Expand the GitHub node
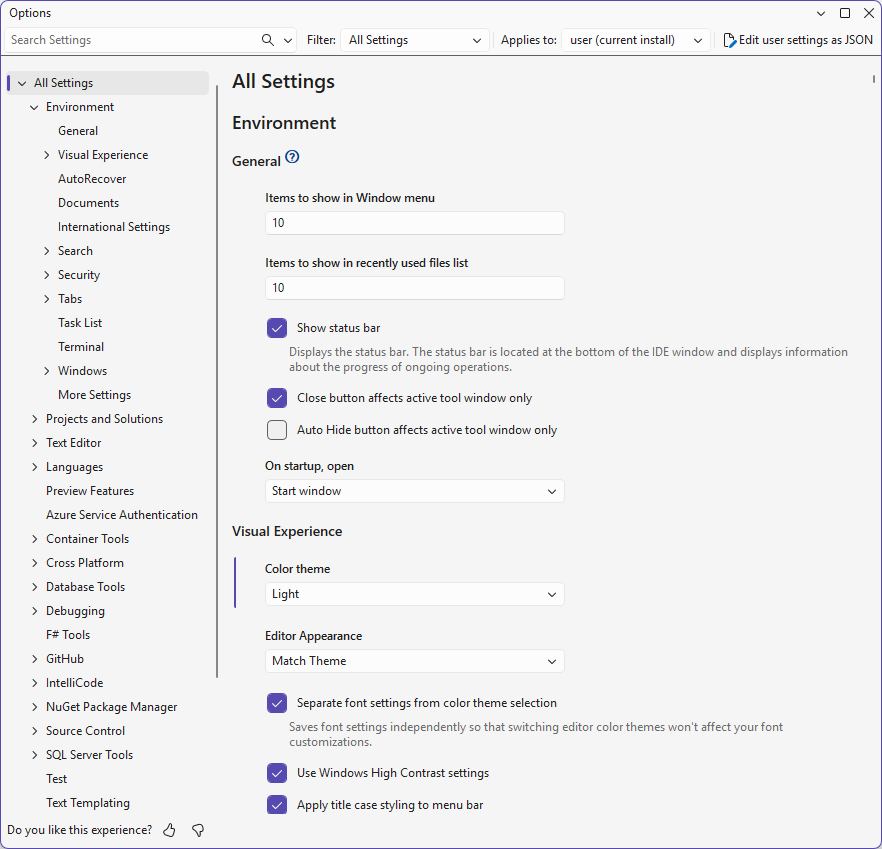Screen dimensions: 882x849 pos(34,659)
